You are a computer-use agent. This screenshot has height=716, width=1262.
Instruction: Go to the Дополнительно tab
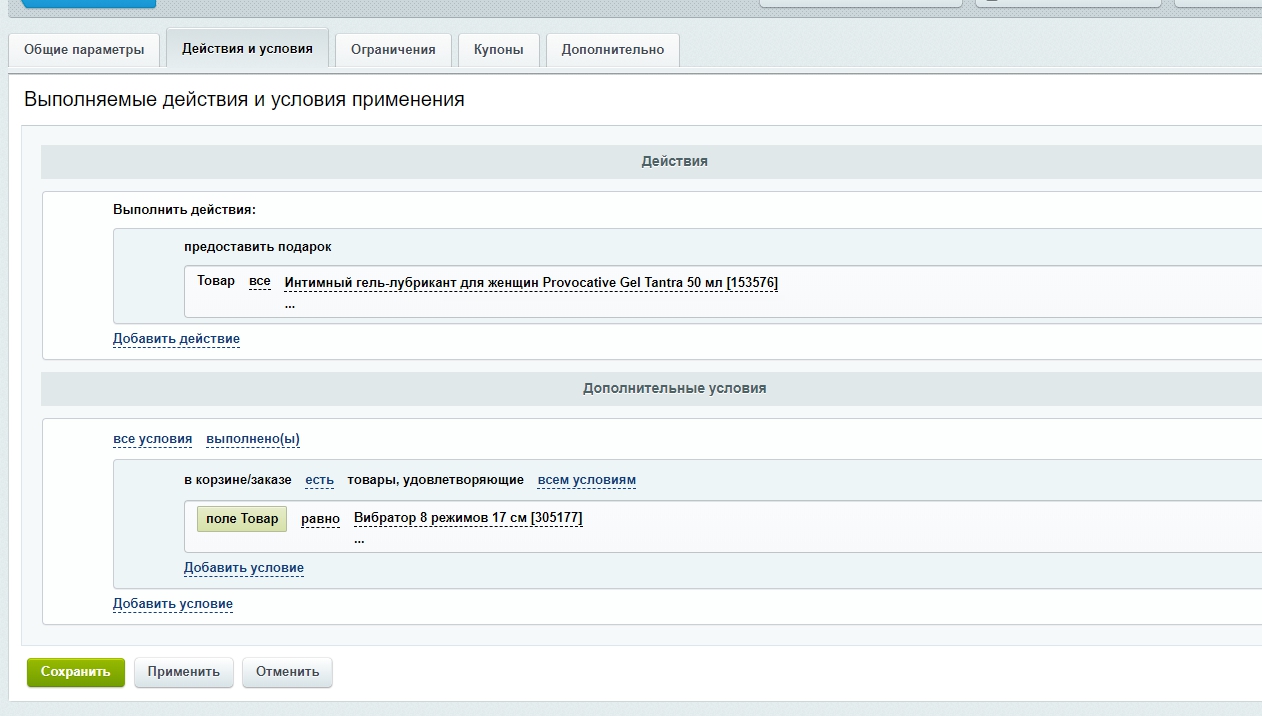[x=612, y=49]
